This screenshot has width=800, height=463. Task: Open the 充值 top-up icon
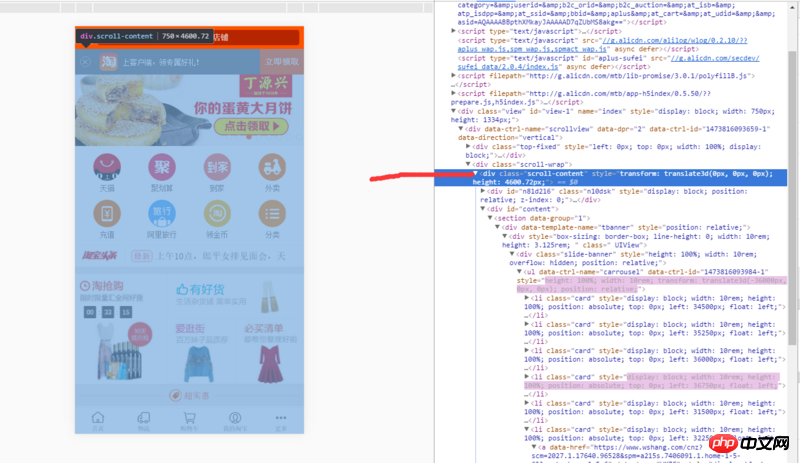pyautogui.click(x=107, y=213)
